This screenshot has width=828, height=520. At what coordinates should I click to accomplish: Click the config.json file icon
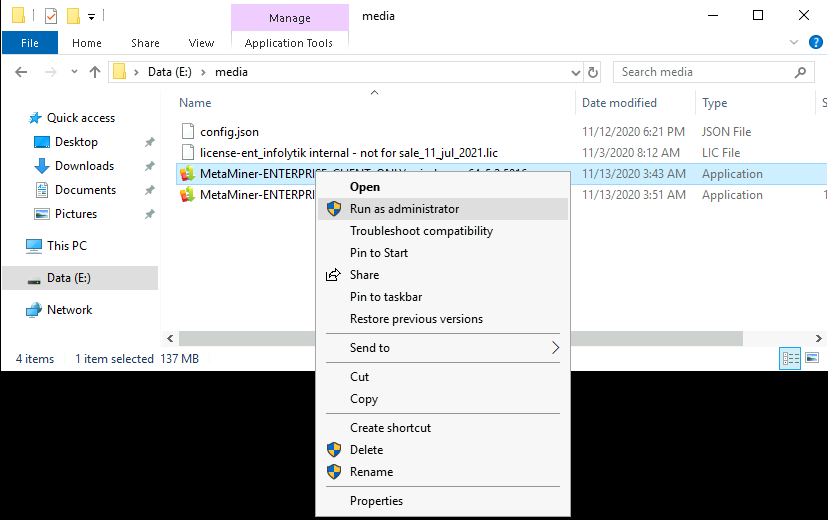pyautogui.click(x=187, y=131)
